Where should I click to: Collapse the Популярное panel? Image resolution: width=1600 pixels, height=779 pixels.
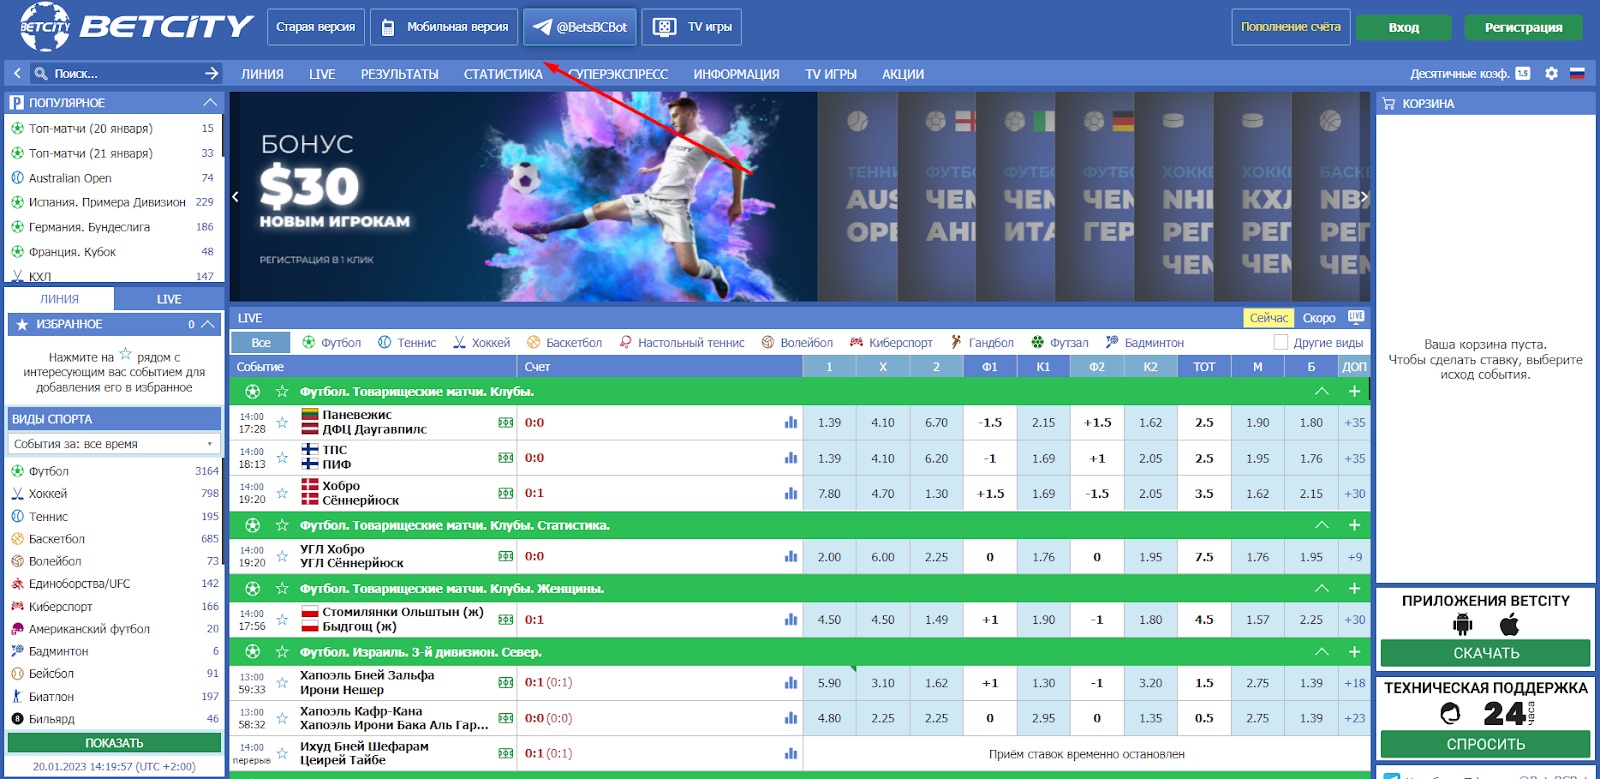(x=210, y=102)
